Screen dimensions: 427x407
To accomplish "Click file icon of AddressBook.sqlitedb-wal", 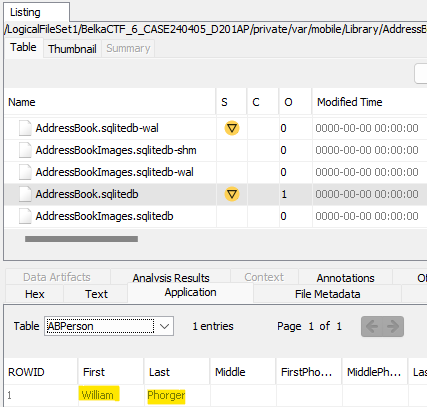I will click(25, 128).
